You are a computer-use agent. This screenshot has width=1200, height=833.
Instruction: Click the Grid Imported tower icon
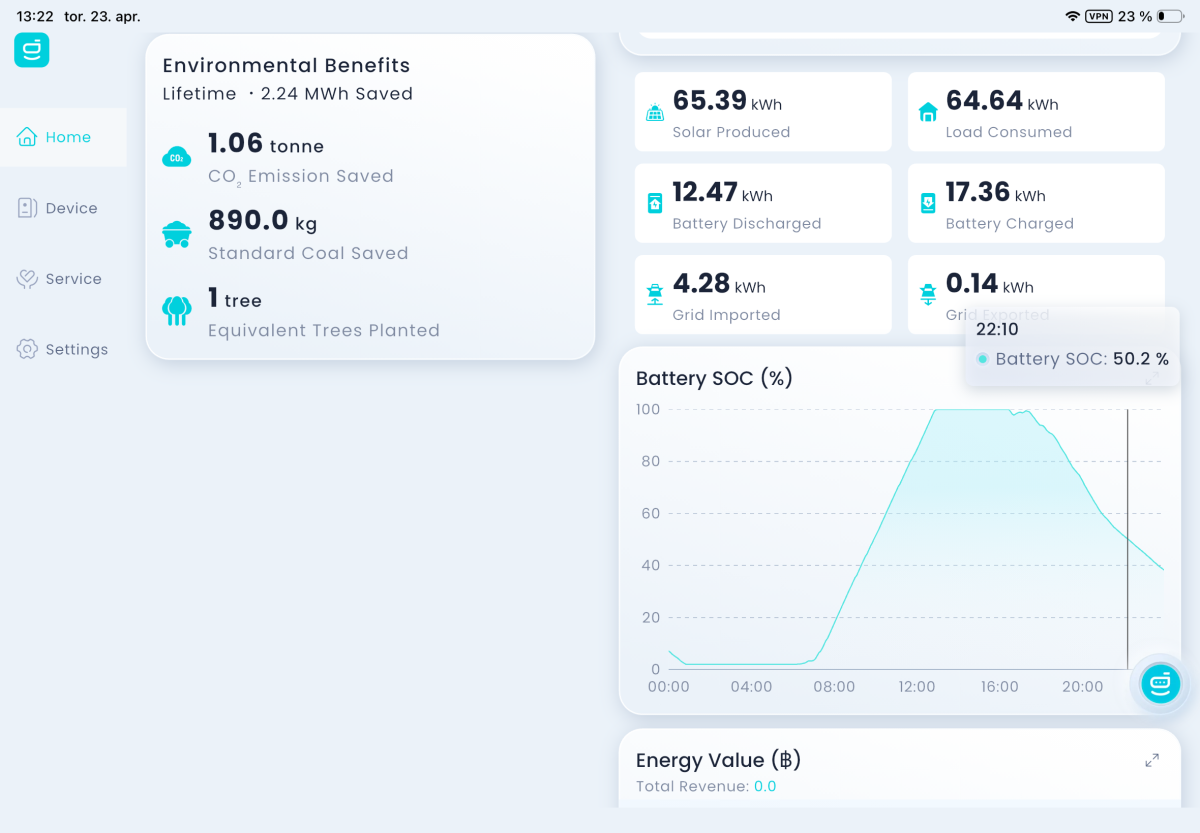point(655,295)
